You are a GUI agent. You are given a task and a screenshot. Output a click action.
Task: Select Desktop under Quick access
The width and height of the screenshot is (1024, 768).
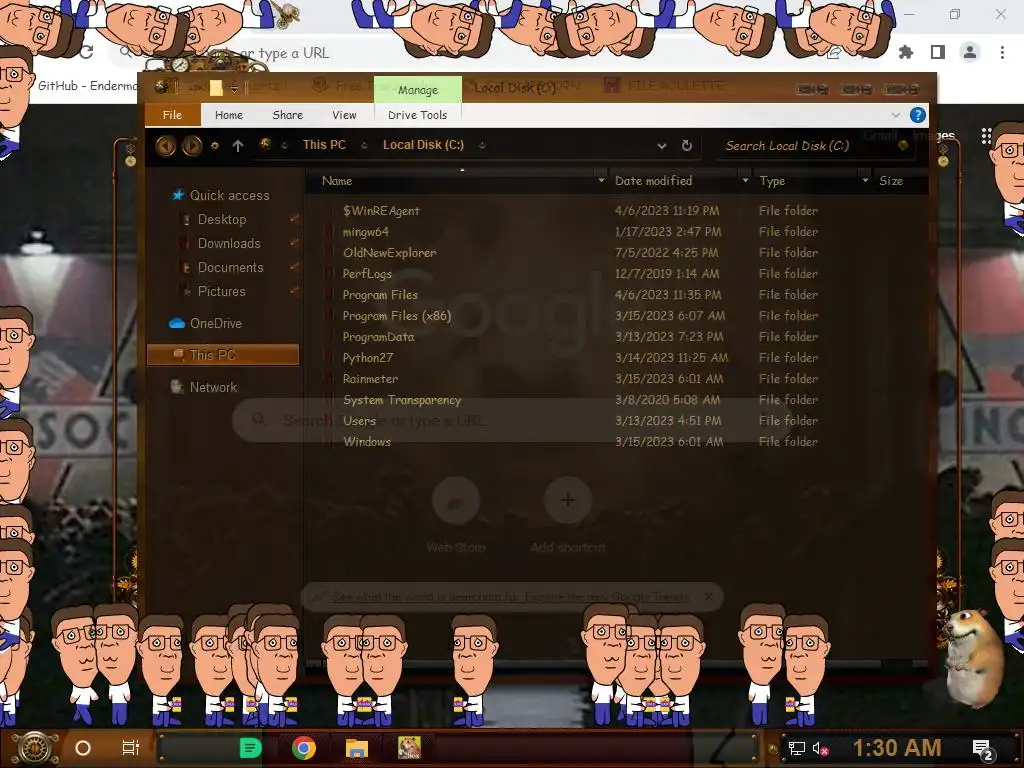coord(222,219)
